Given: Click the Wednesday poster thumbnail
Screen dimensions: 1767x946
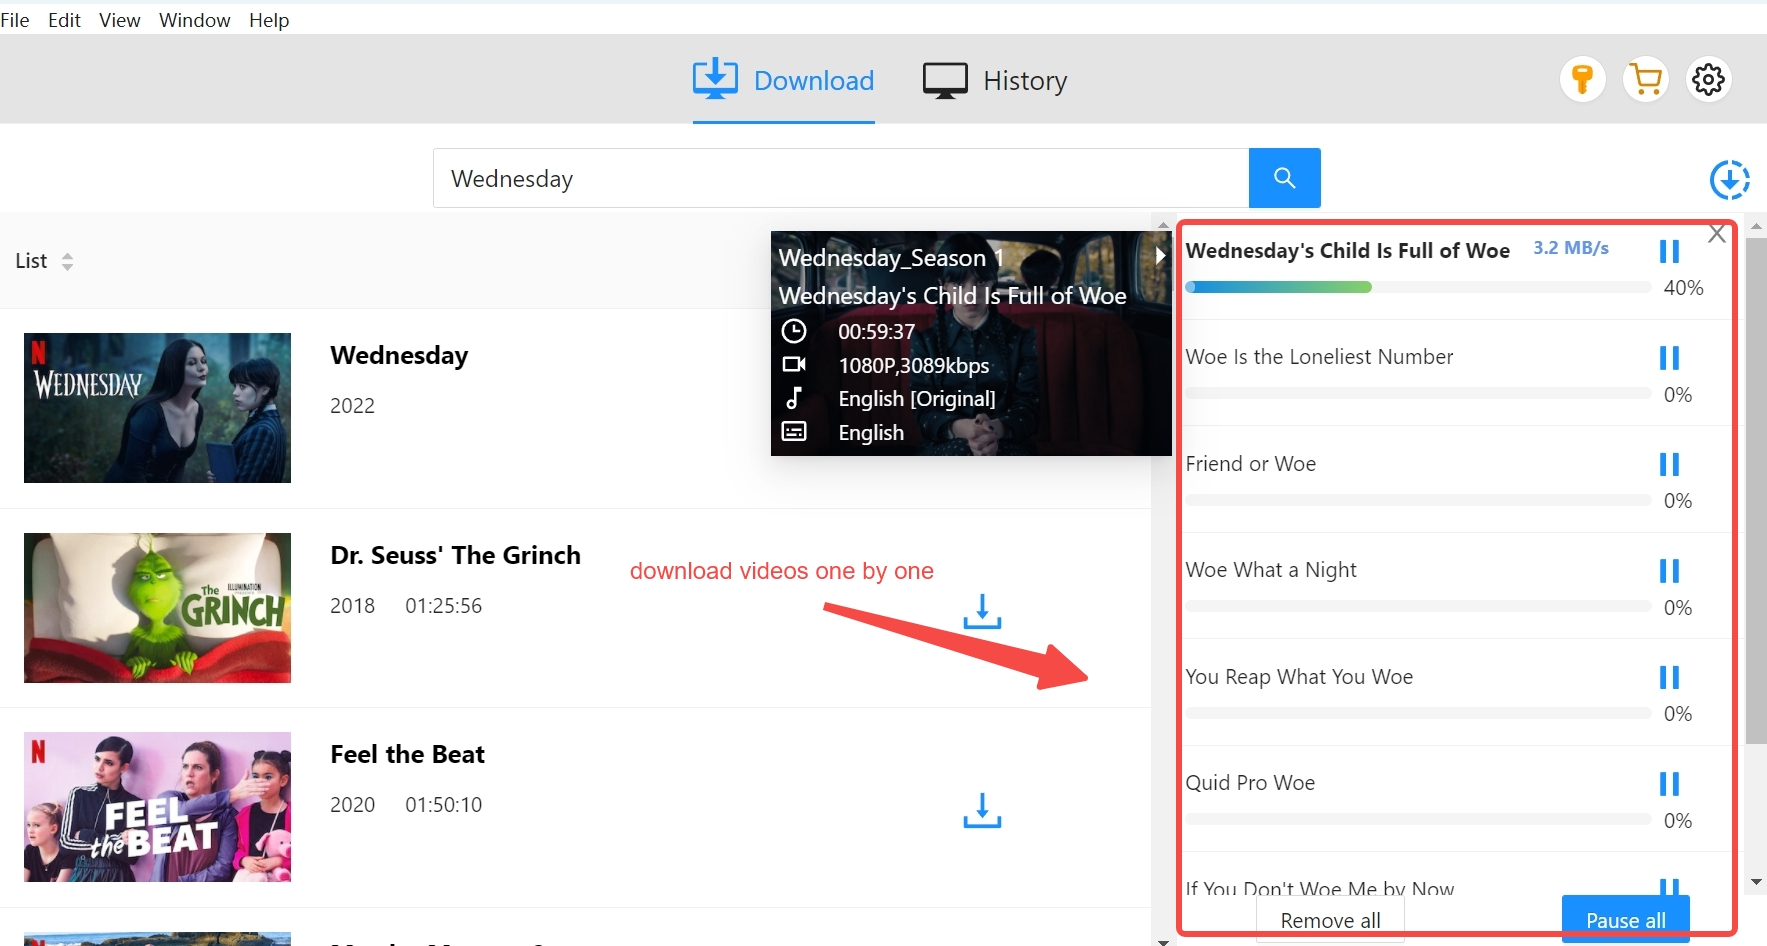Looking at the screenshot, I should tap(157, 408).
